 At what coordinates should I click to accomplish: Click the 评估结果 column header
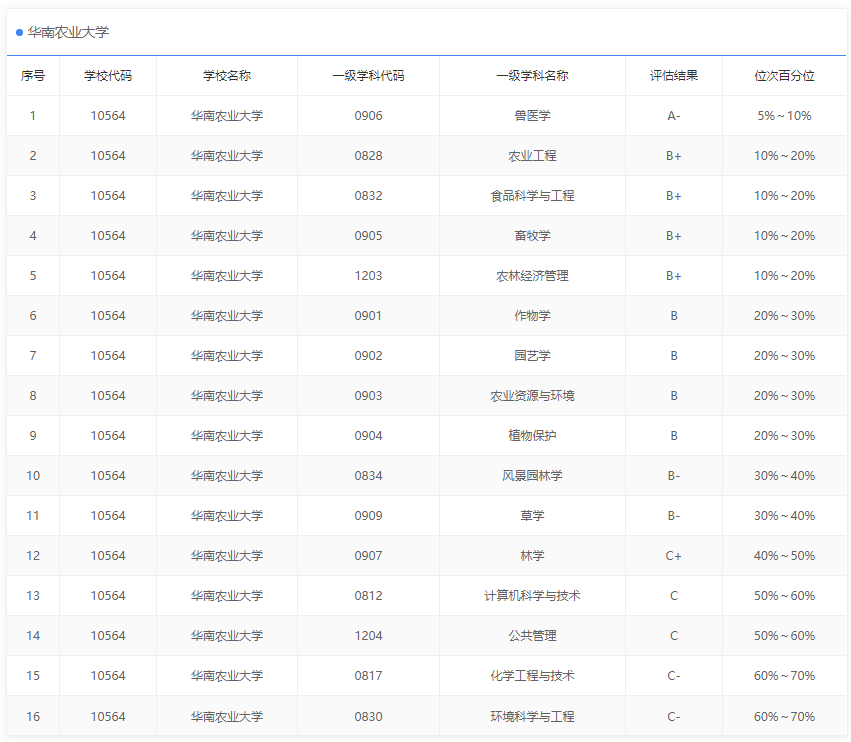[674, 75]
